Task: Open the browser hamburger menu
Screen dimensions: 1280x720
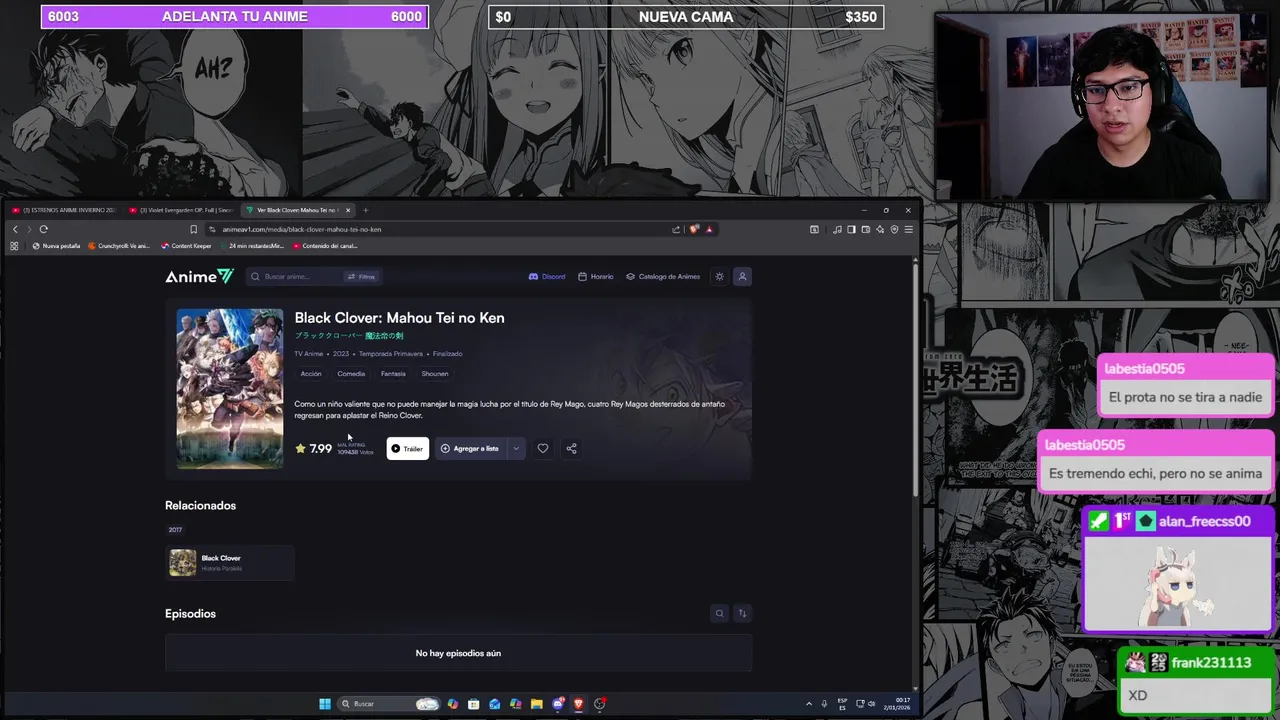Action: coord(909,230)
